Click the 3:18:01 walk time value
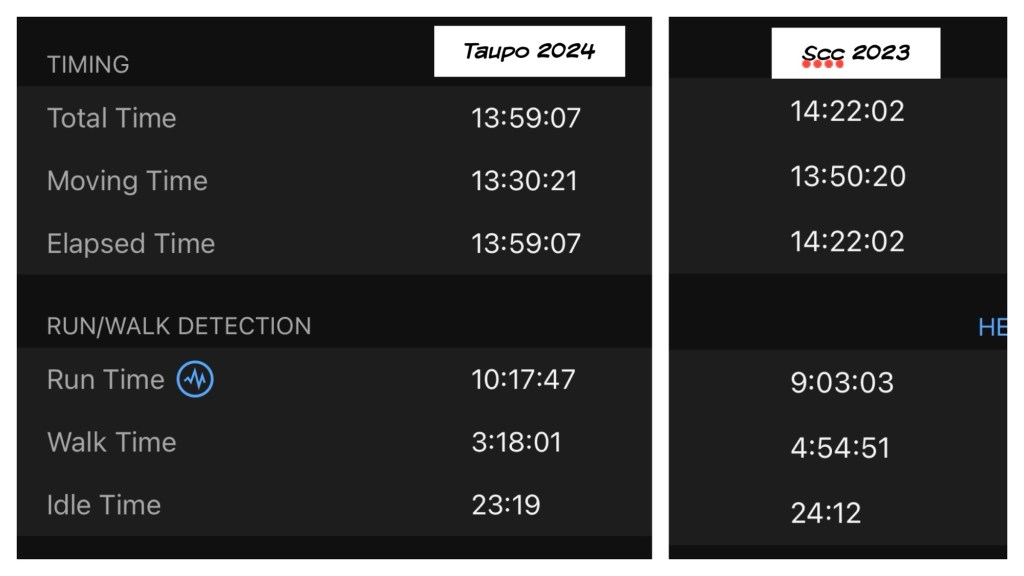The height and width of the screenshot is (576, 1024). (x=516, y=442)
